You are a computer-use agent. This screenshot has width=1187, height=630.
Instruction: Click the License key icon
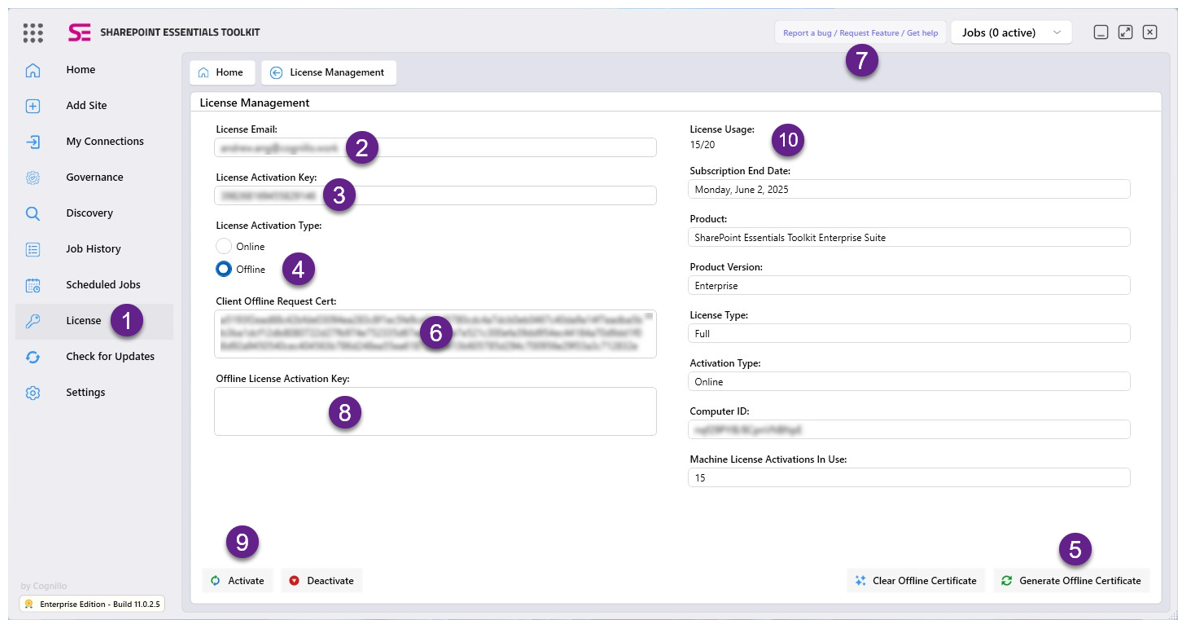[33, 321]
